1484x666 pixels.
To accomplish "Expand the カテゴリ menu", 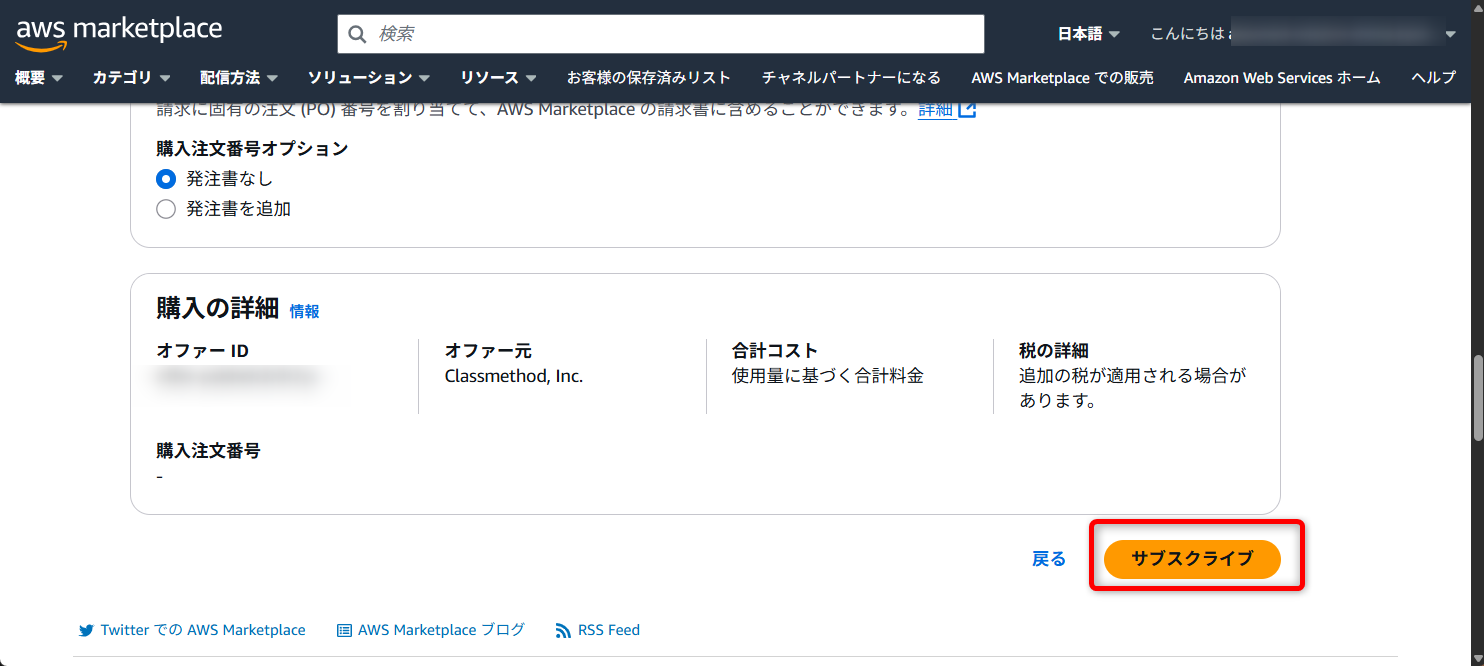I will click(x=131, y=77).
